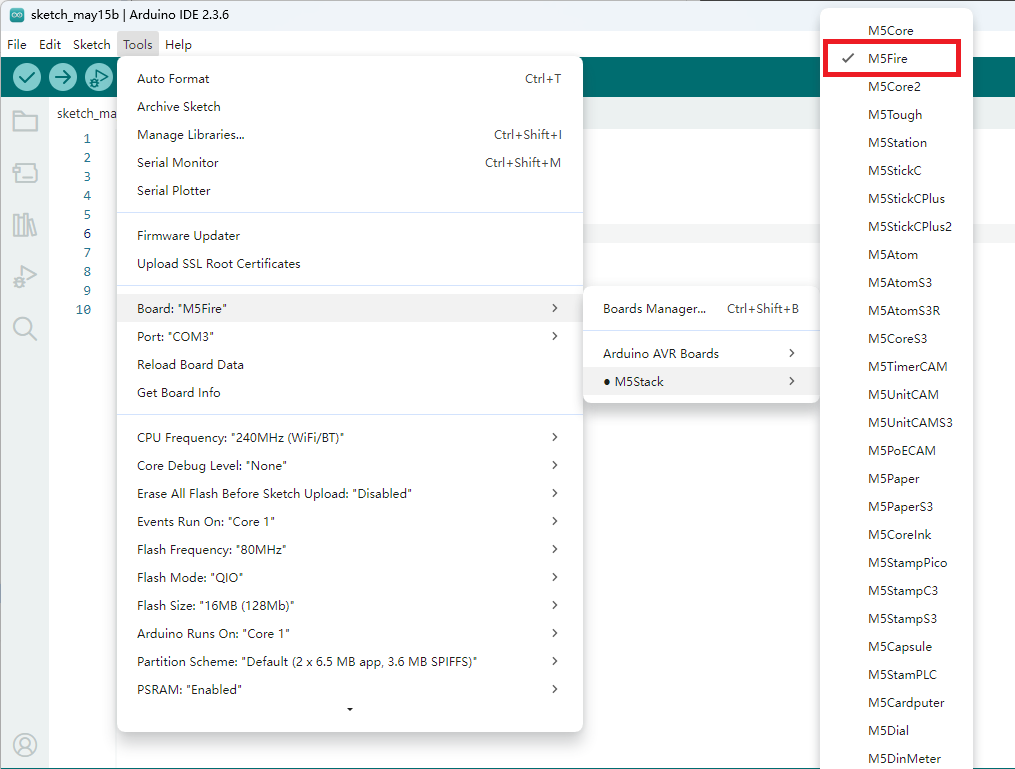This screenshot has width=1015, height=769.
Task: Expand the Partition Scheme submenu
Action: point(350,662)
